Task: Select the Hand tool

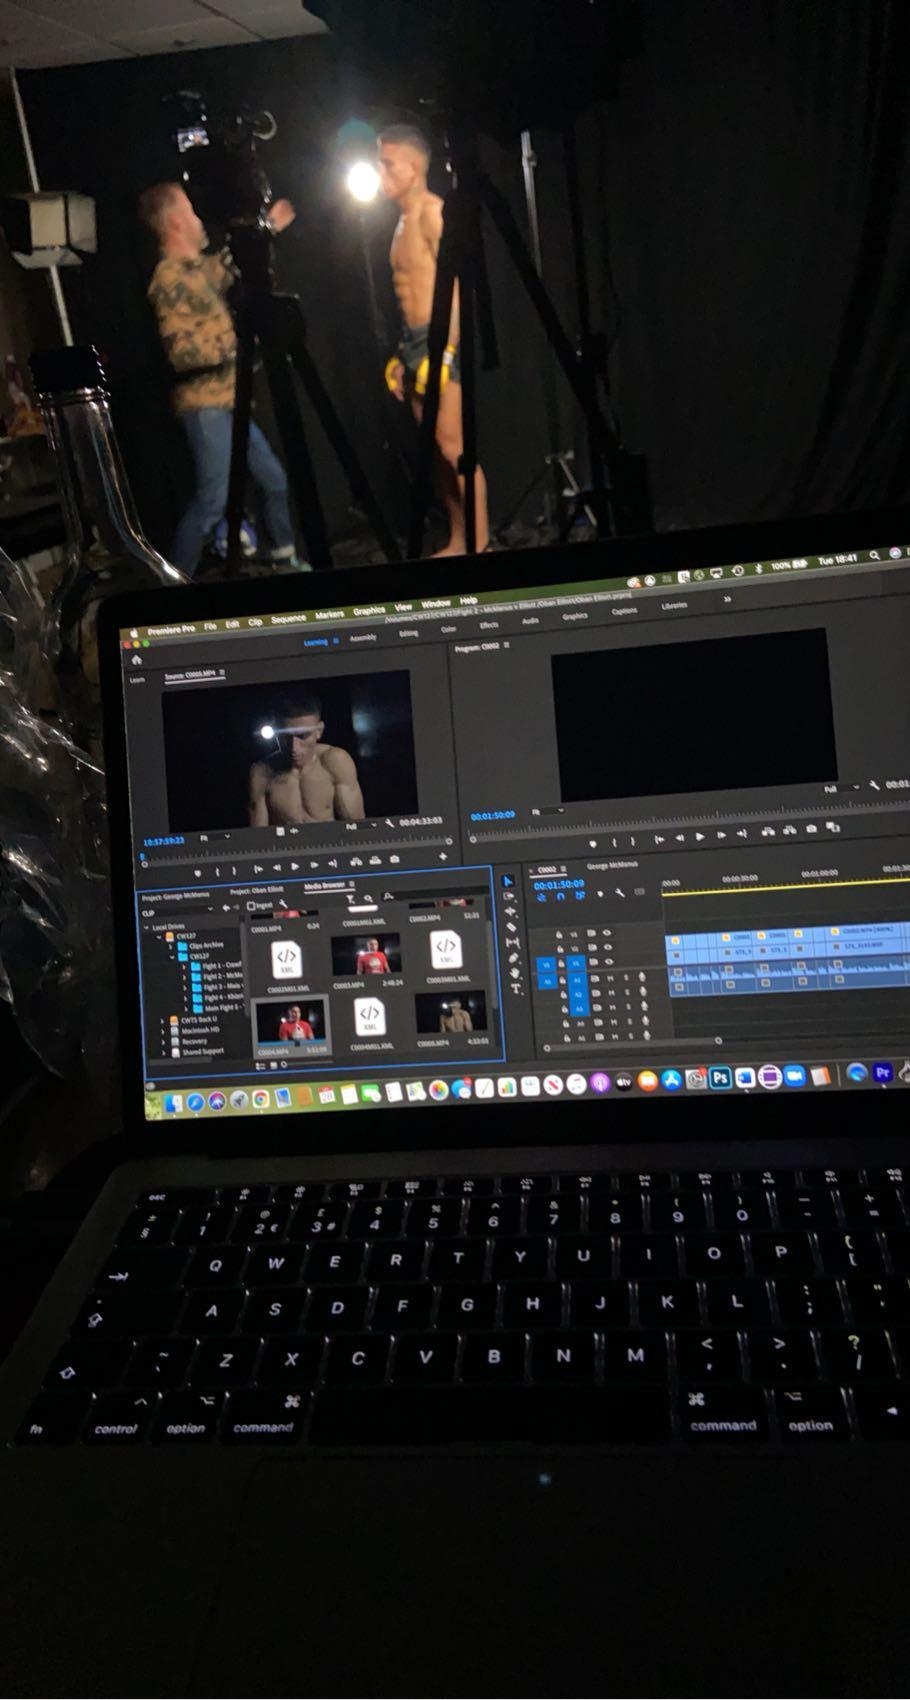Action: tap(515, 973)
